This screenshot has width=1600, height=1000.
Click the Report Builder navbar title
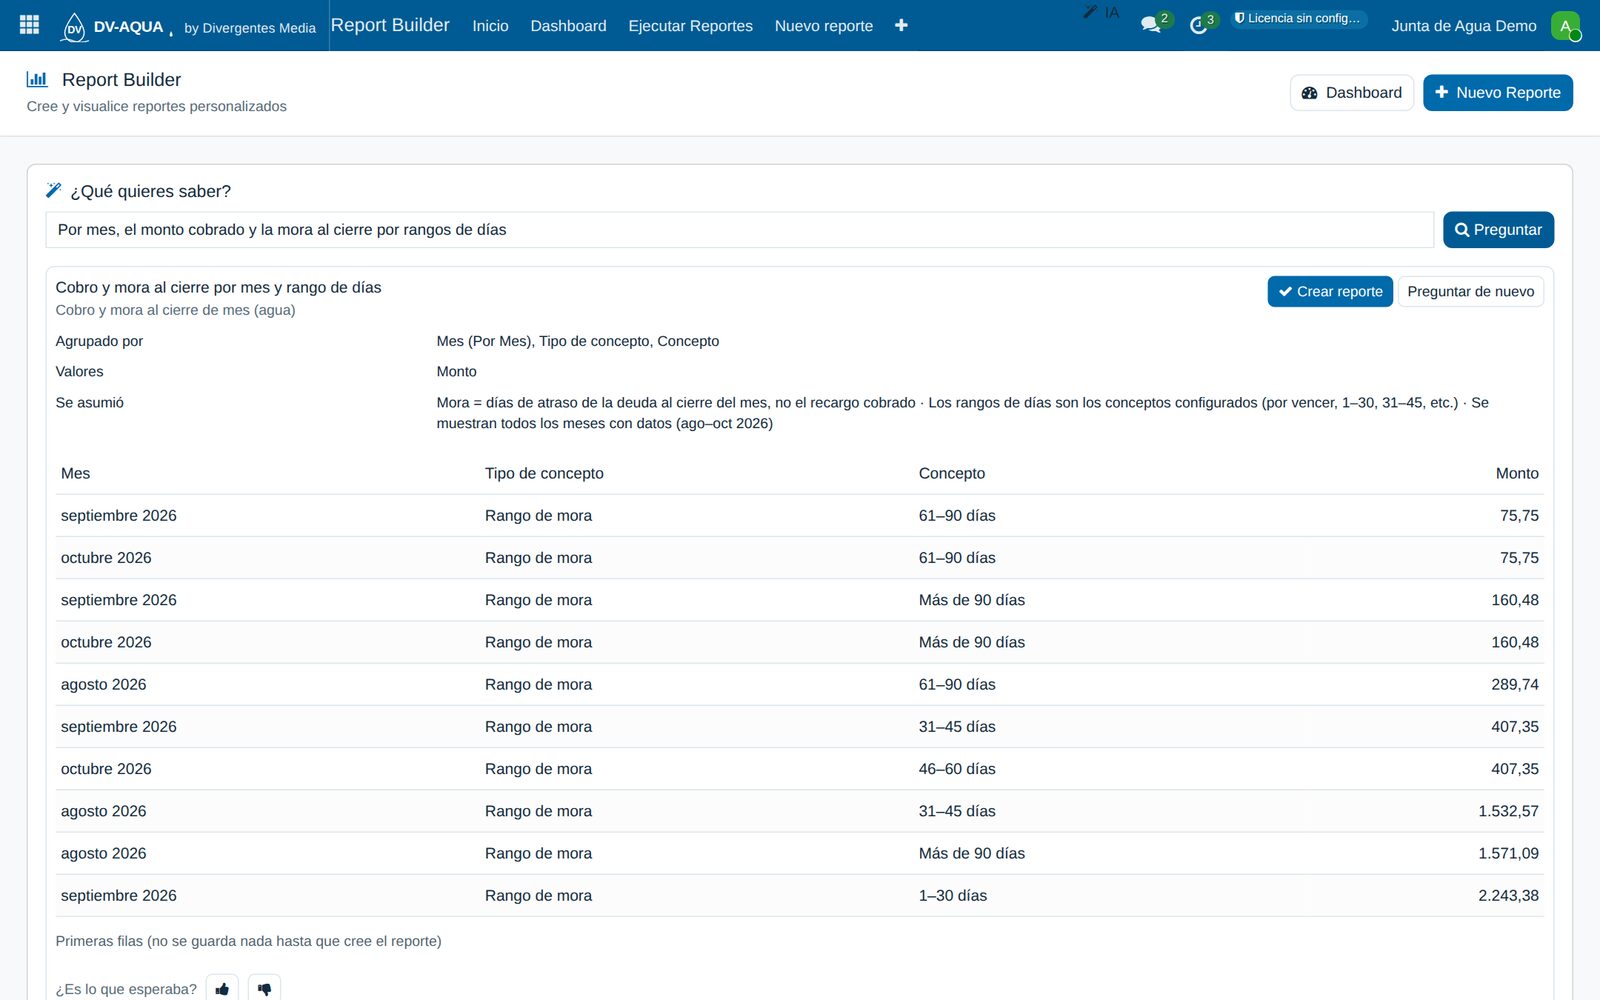pyautogui.click(x=390, y=25)
